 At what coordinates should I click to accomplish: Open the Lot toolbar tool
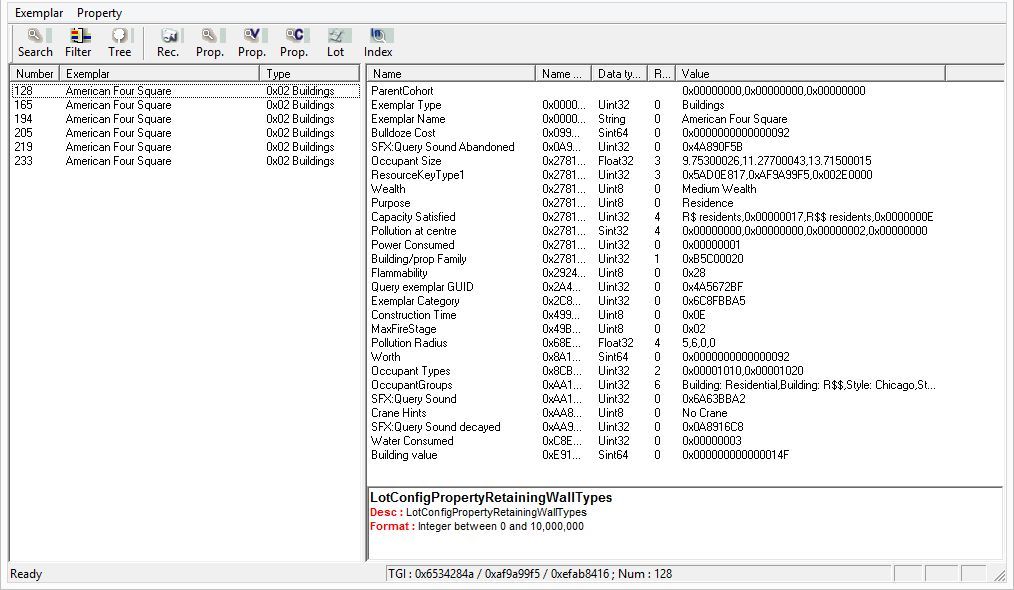336,43
